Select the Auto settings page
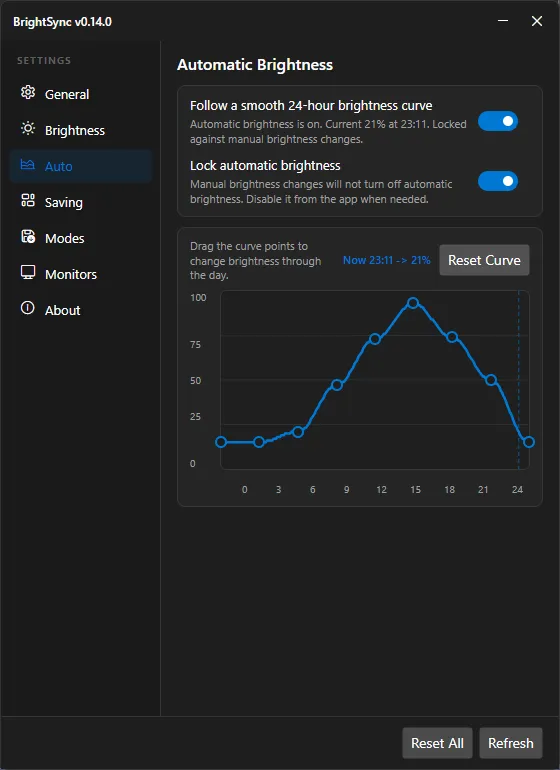560x770 pixels. point(81,166)
